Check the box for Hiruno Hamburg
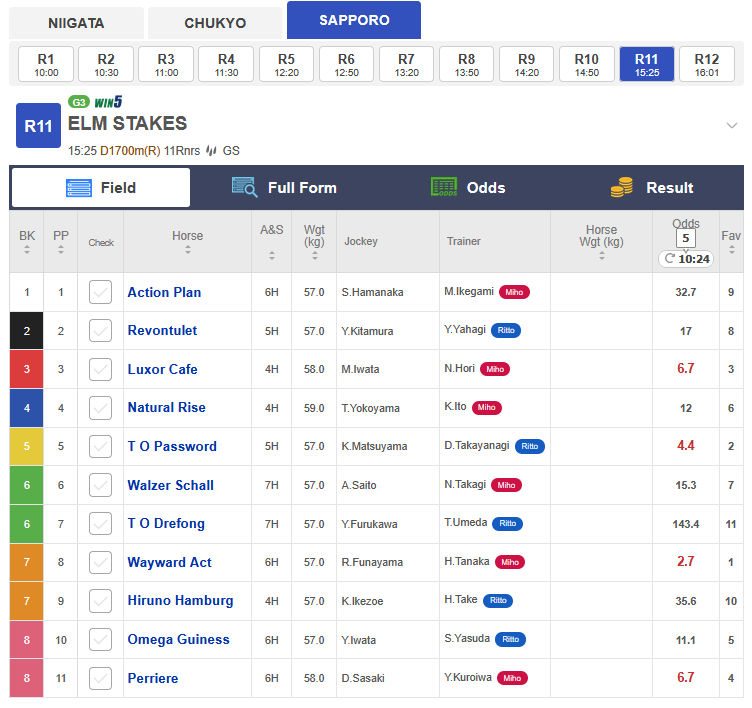The image size is (752, 708). 100,601
